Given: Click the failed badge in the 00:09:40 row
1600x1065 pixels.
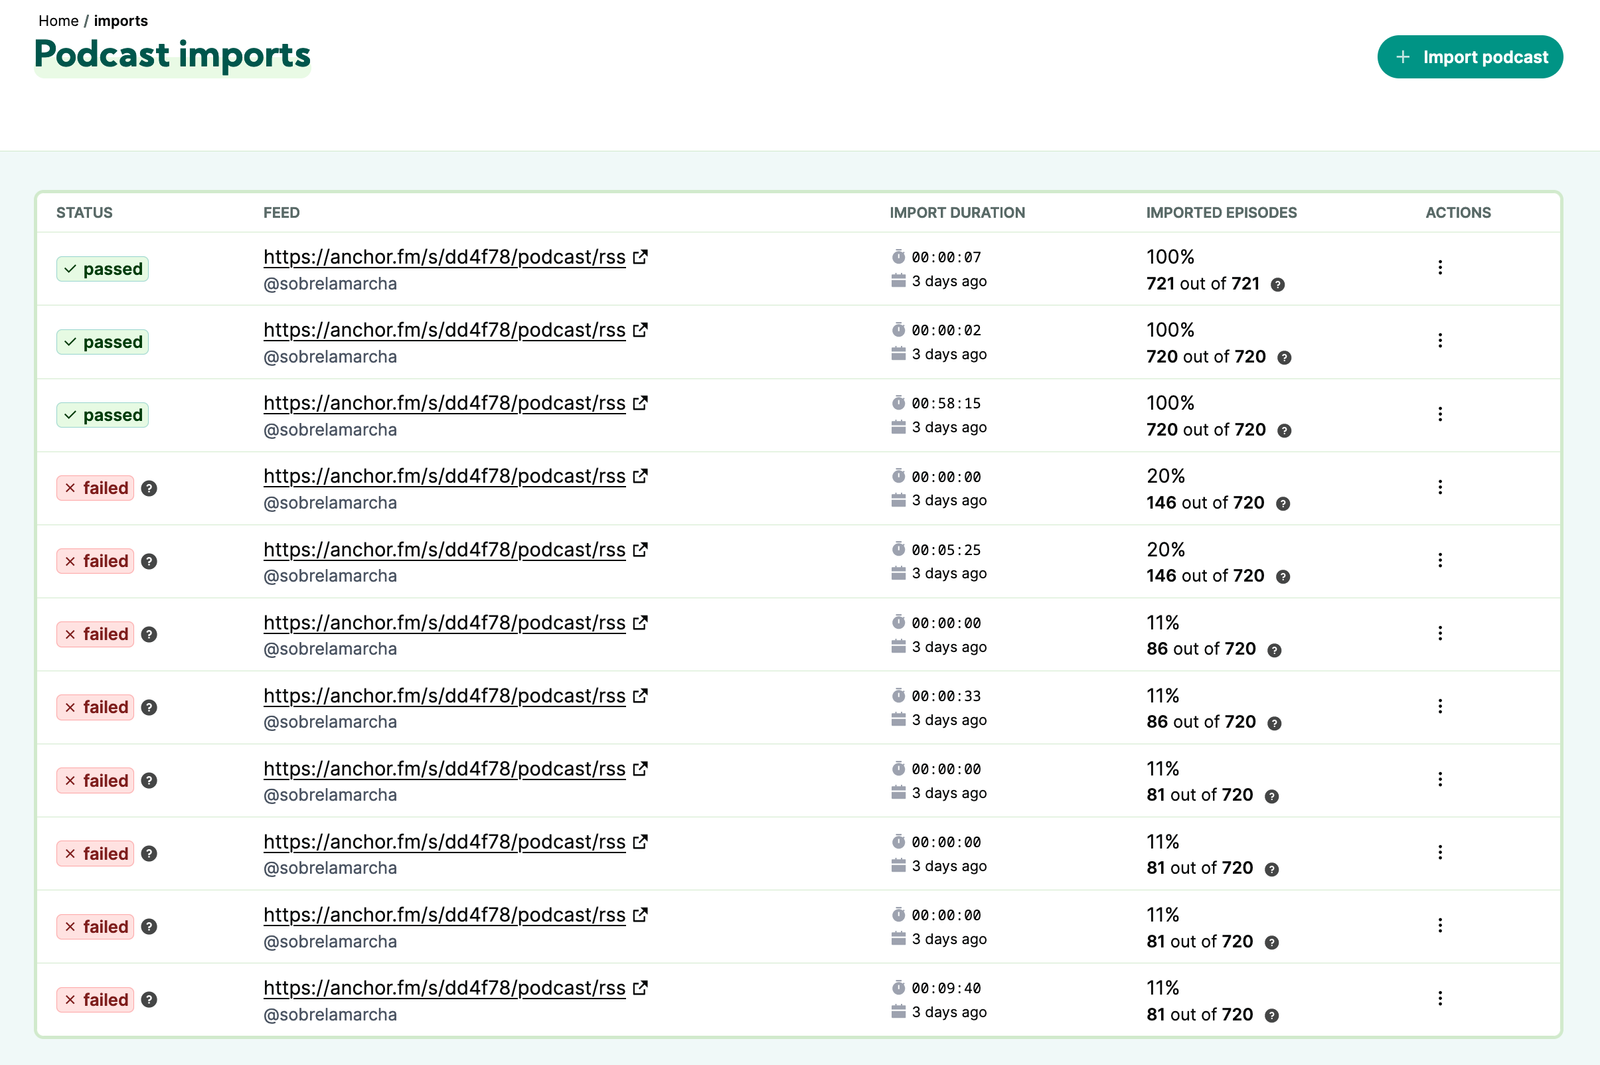Looking at the screenshot, I should 95,999.
